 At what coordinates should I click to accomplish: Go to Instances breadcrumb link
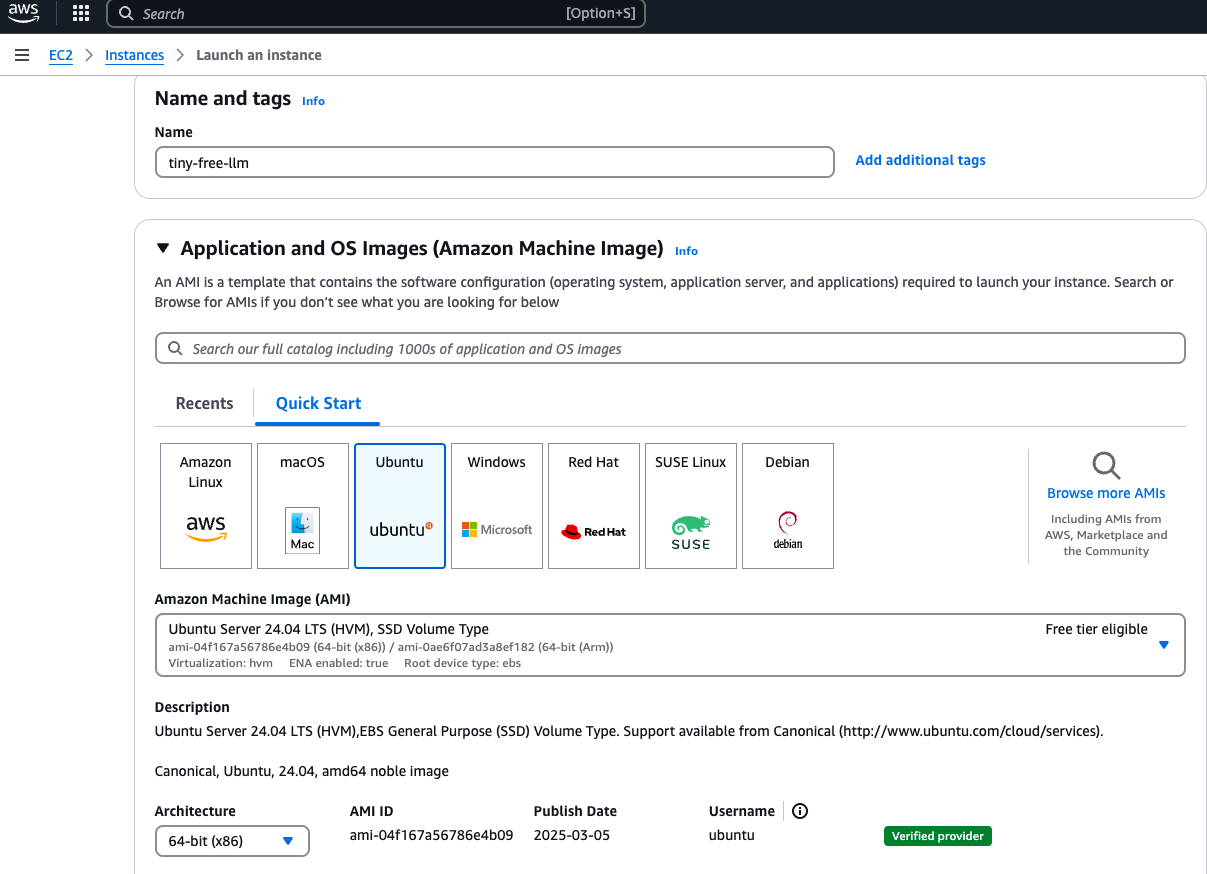[x=134, y=55]
